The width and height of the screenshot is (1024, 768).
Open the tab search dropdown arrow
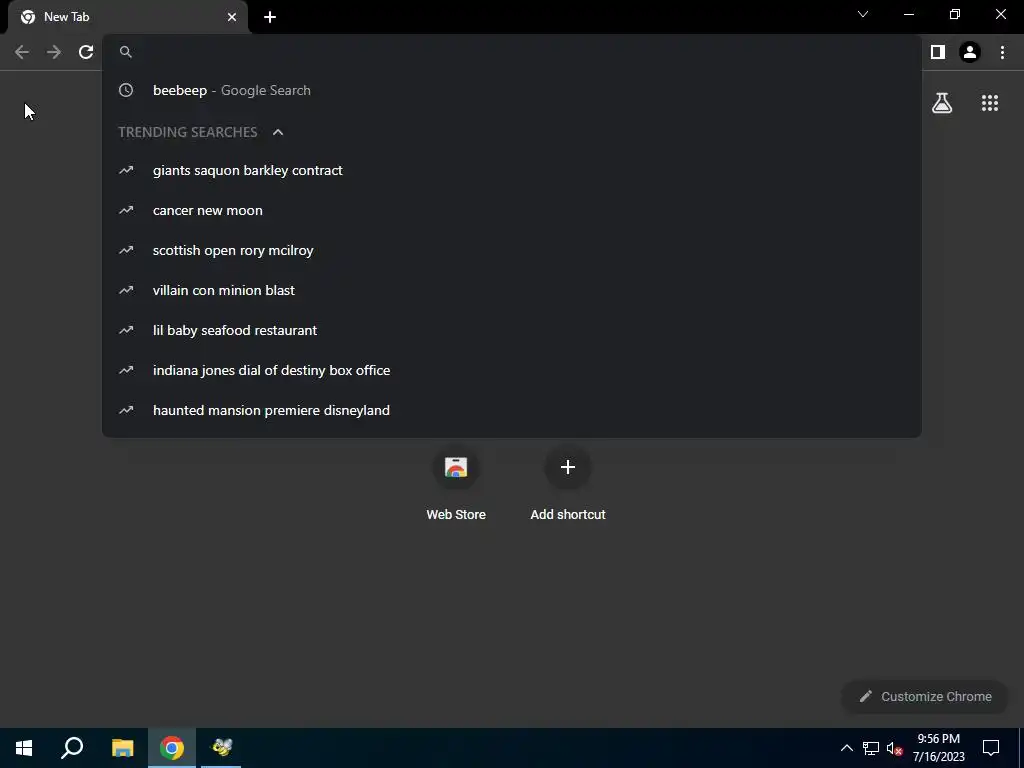click(863, 14)
